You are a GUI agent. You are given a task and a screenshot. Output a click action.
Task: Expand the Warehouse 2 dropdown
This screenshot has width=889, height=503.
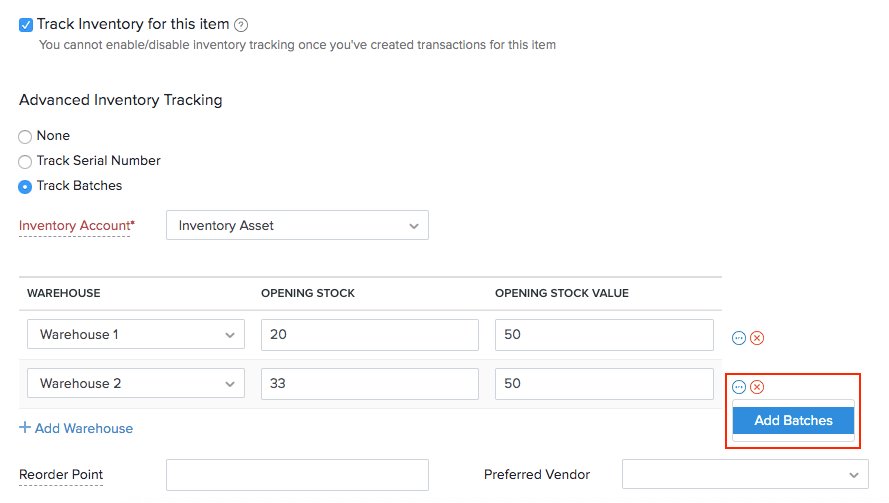136,384
